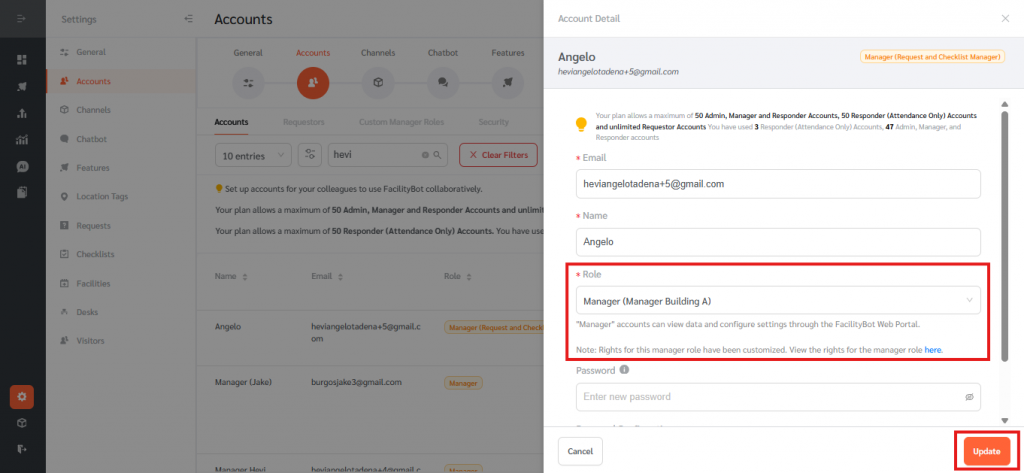The image size is (1024, 473).
Task: Click the info icon next to Password
Action: point(624,369)
